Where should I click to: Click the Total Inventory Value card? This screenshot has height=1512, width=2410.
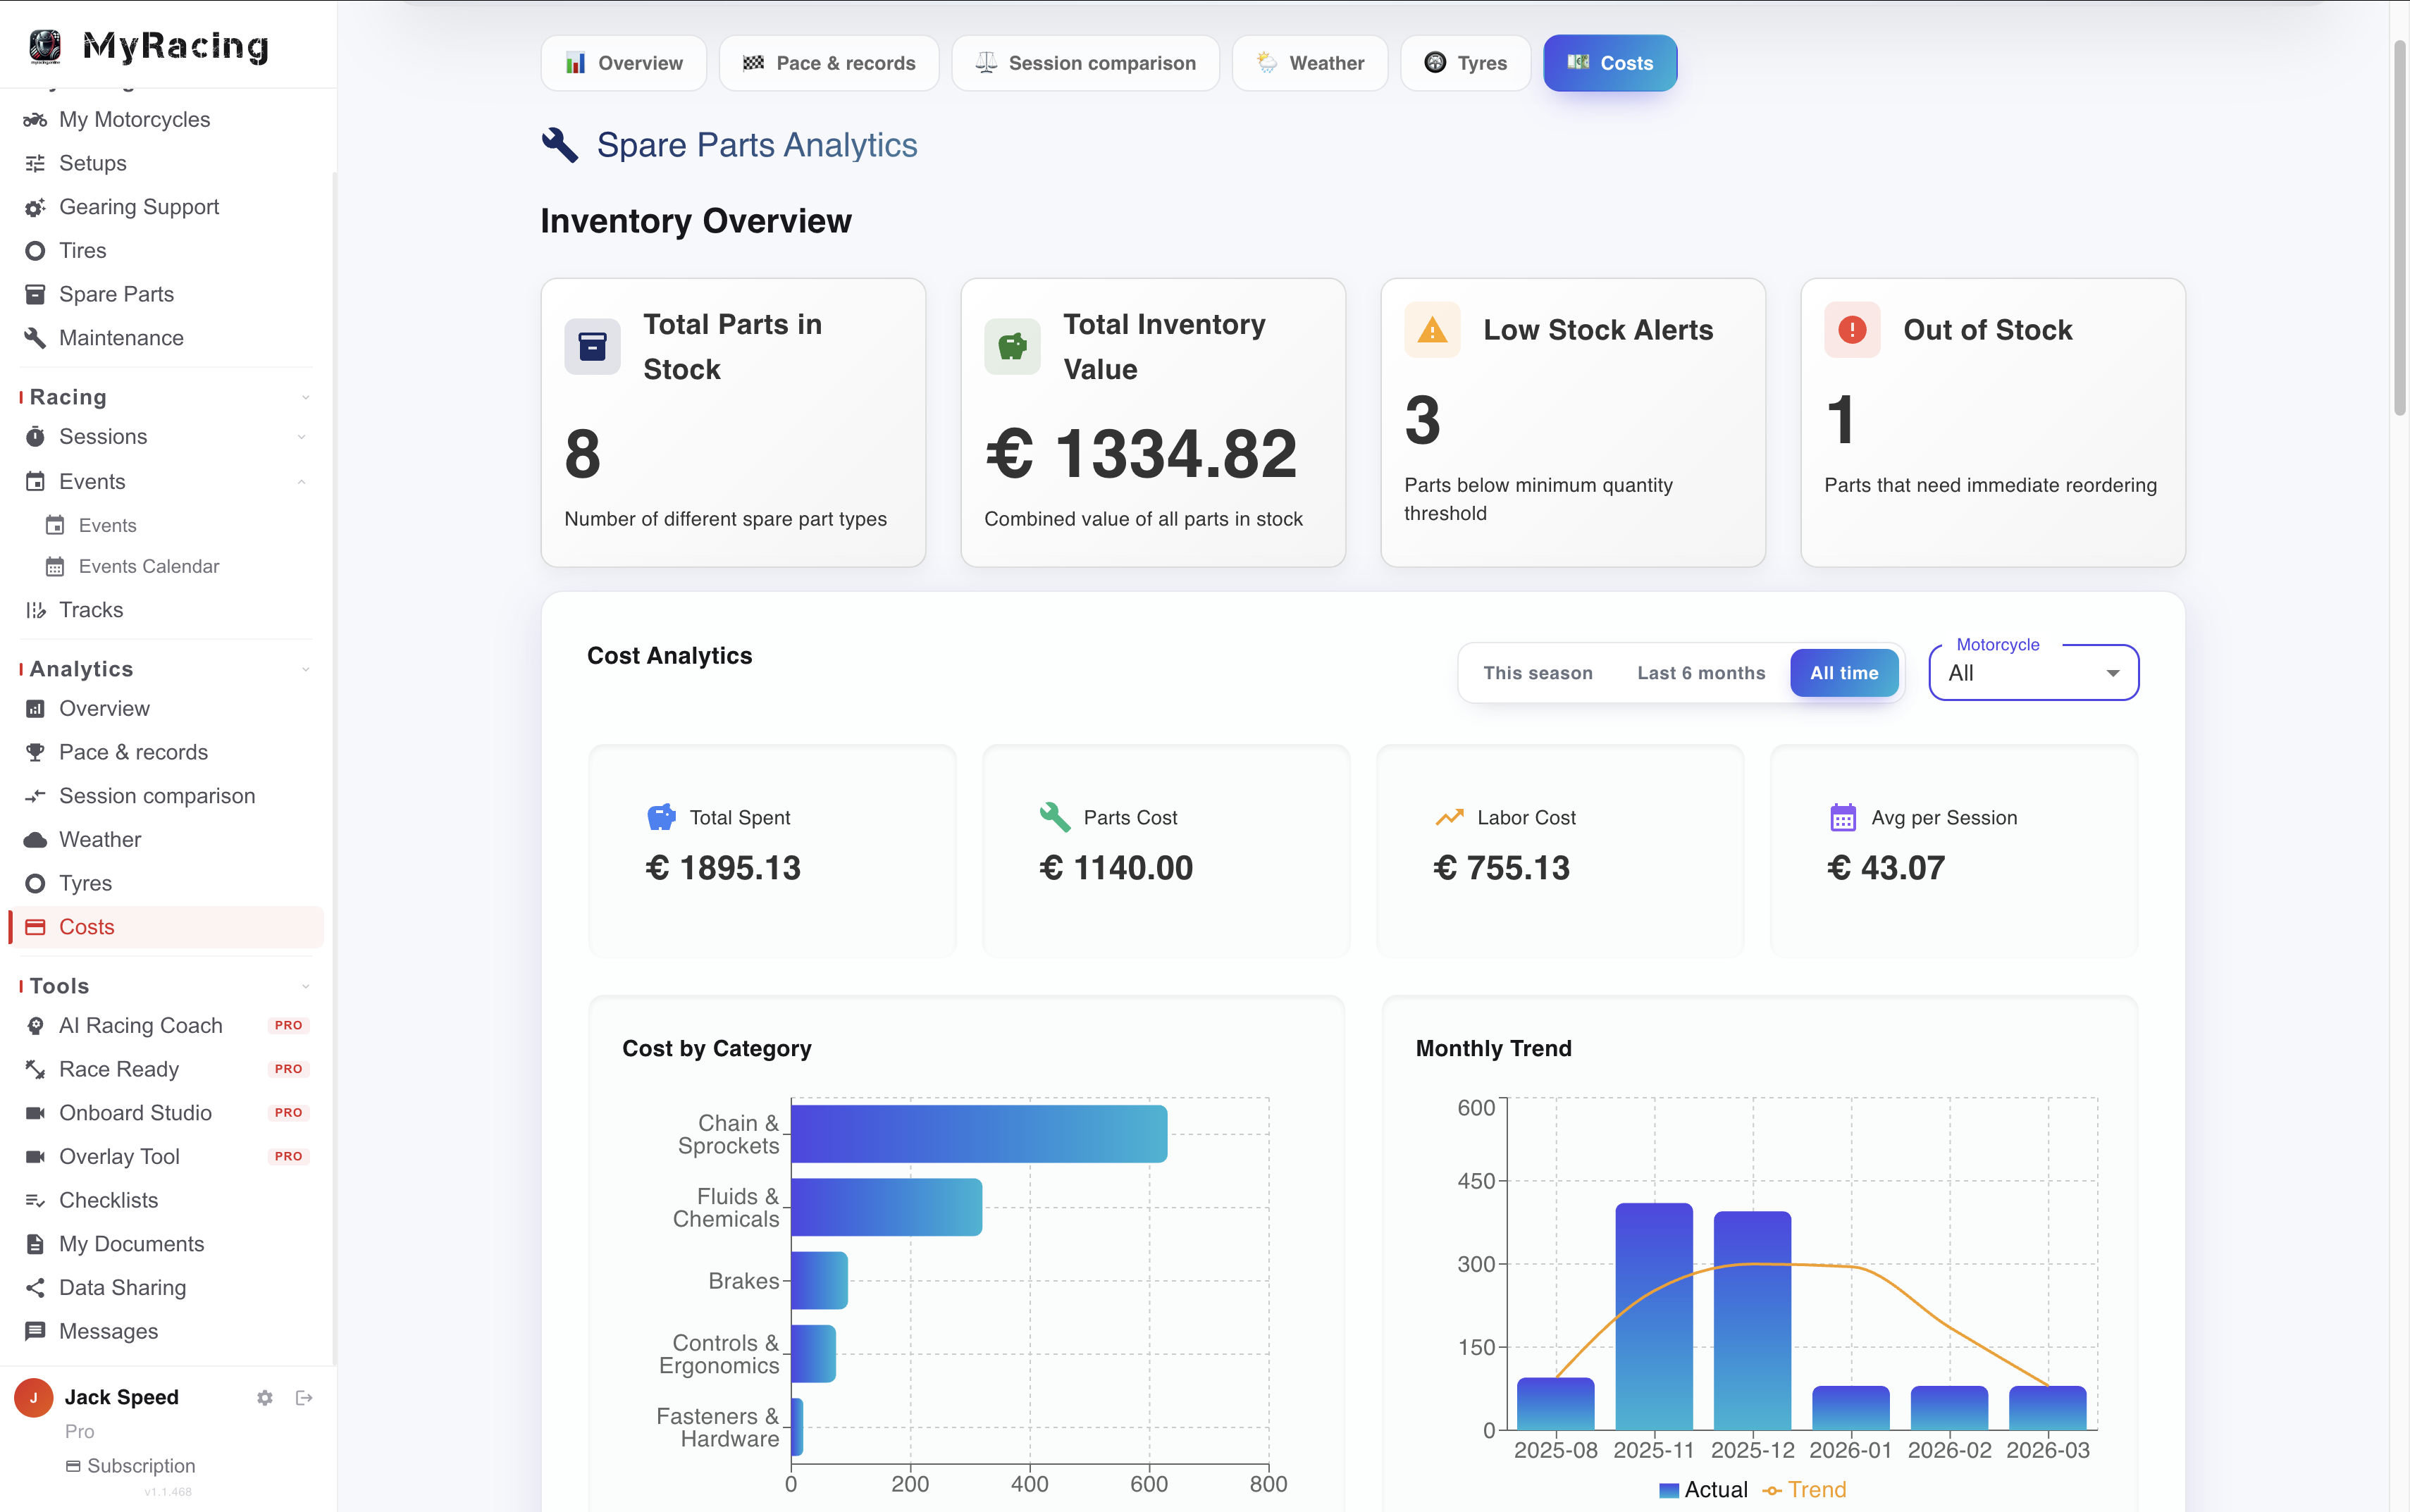1153,423
